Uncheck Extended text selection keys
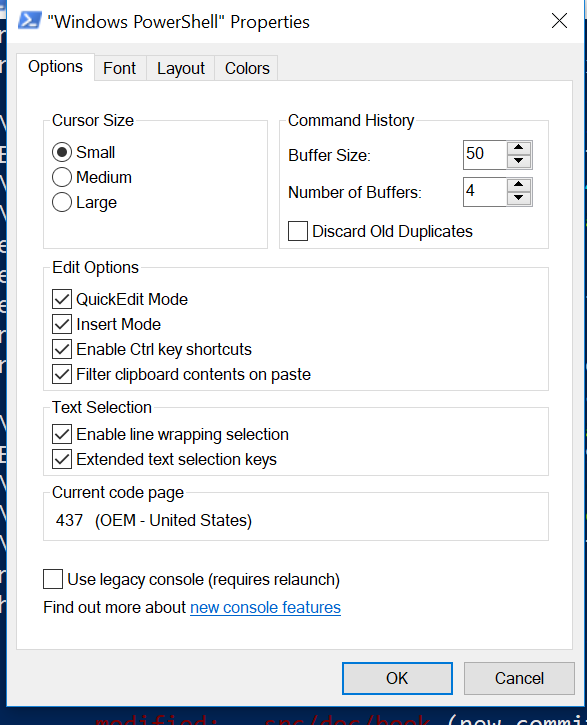 (x=62, y=459)
